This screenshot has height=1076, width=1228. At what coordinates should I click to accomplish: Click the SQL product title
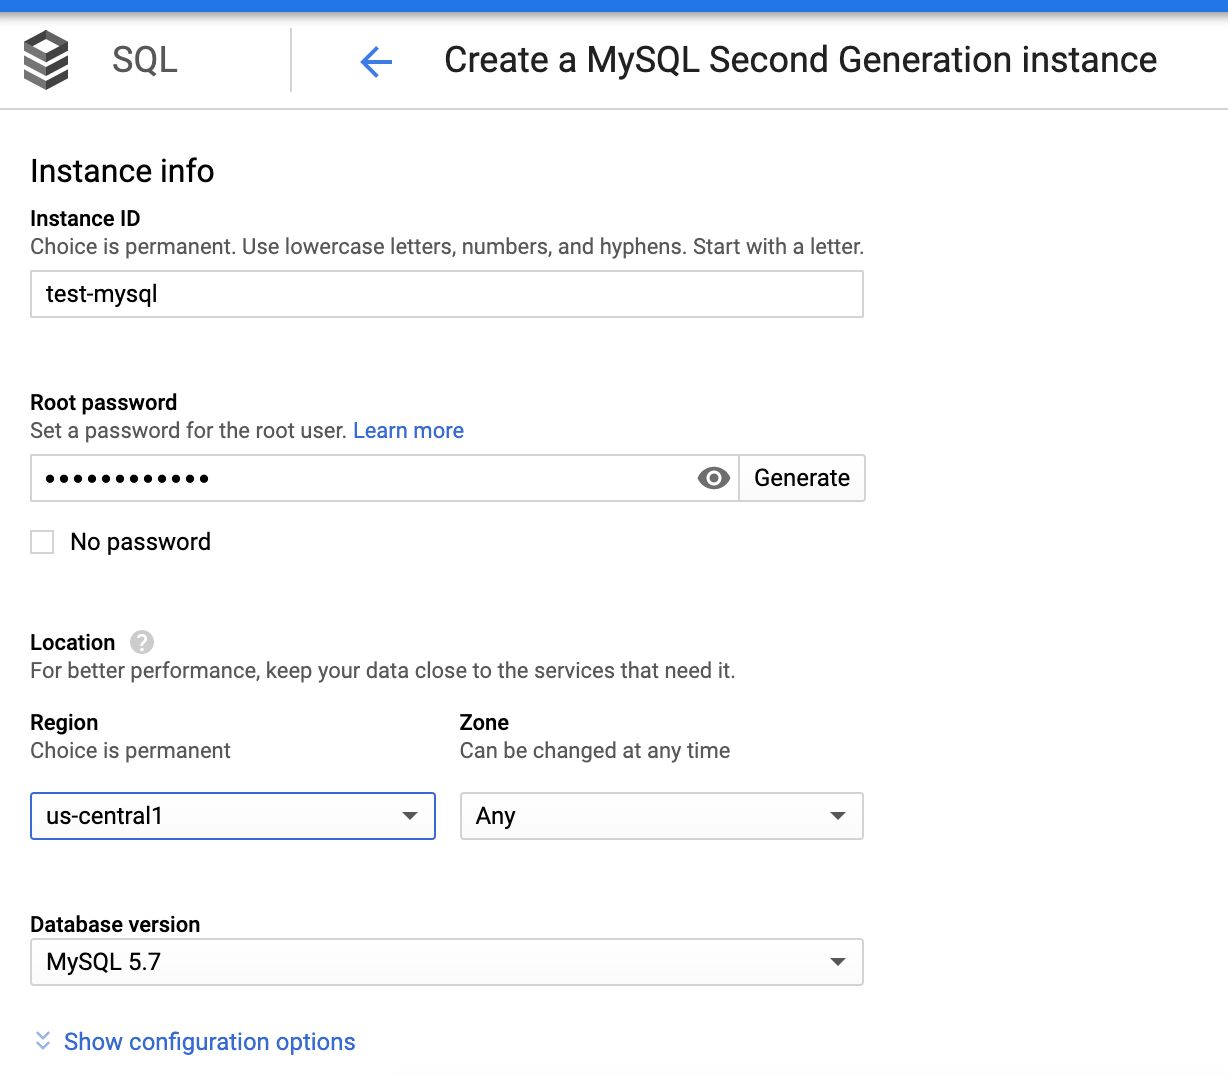click(x=145, y=60)
